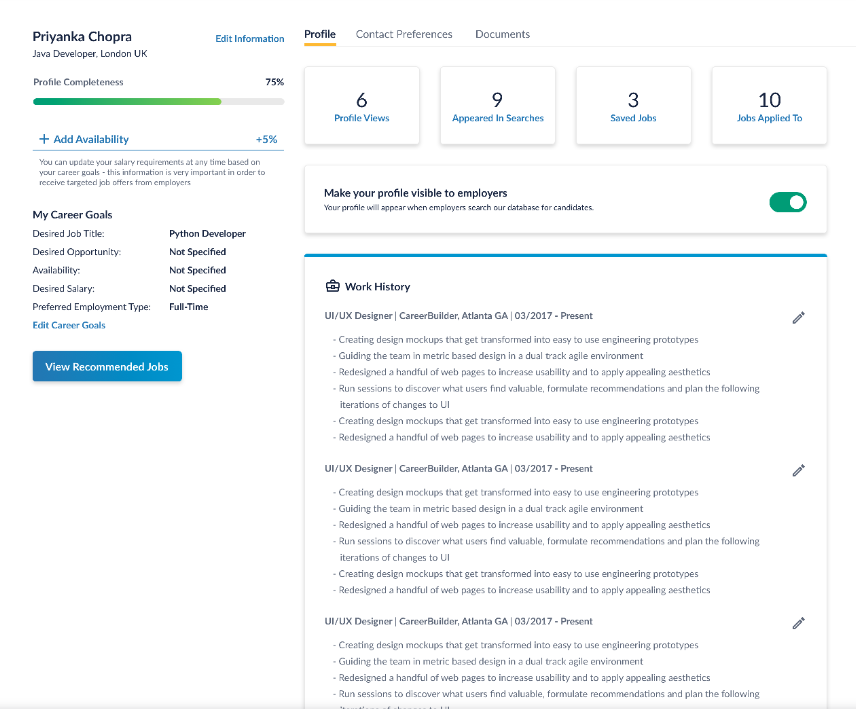Open the Jobs Applied To card
The width and height of the screenshot is (856, 709).
(x=769, y=106)
